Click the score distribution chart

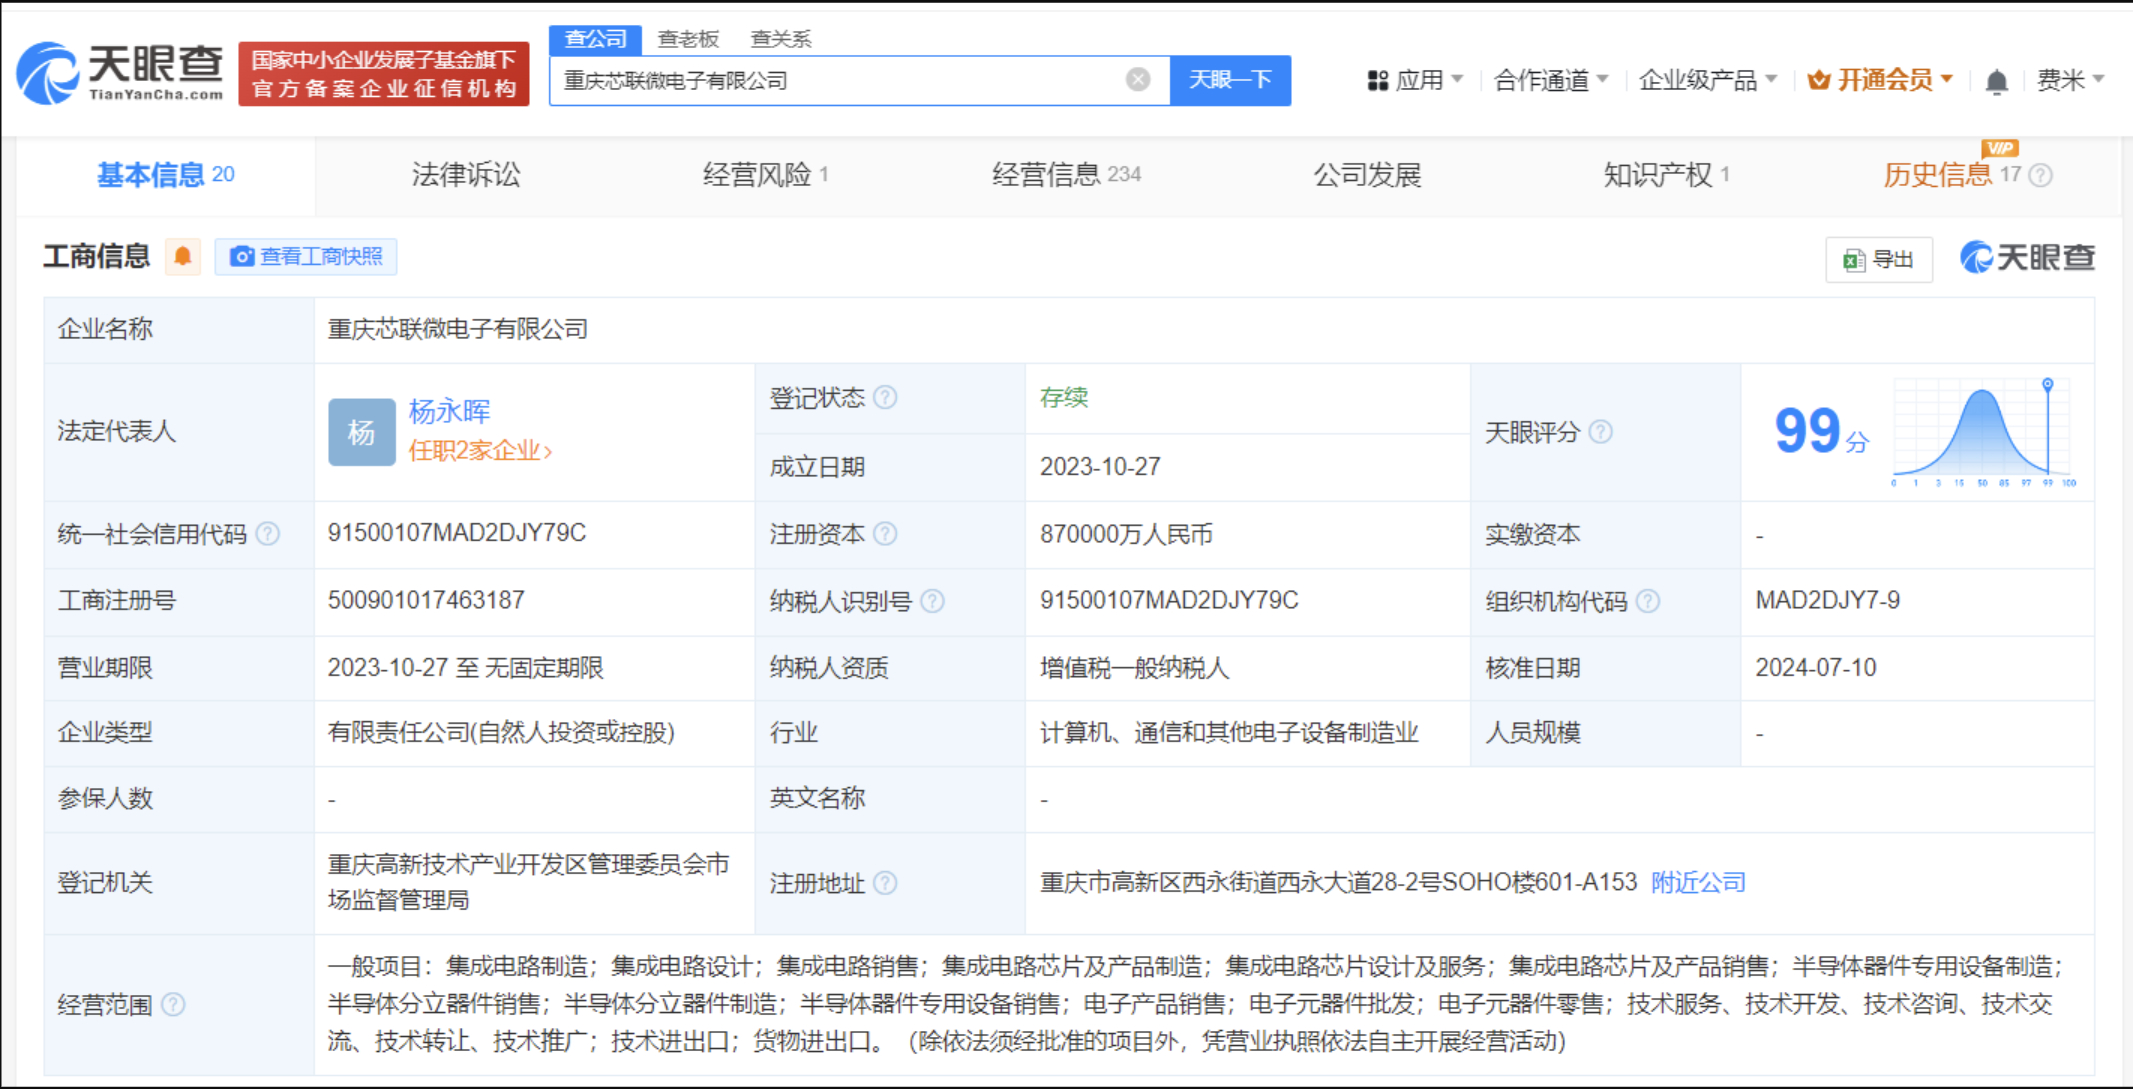point(1984,432)
